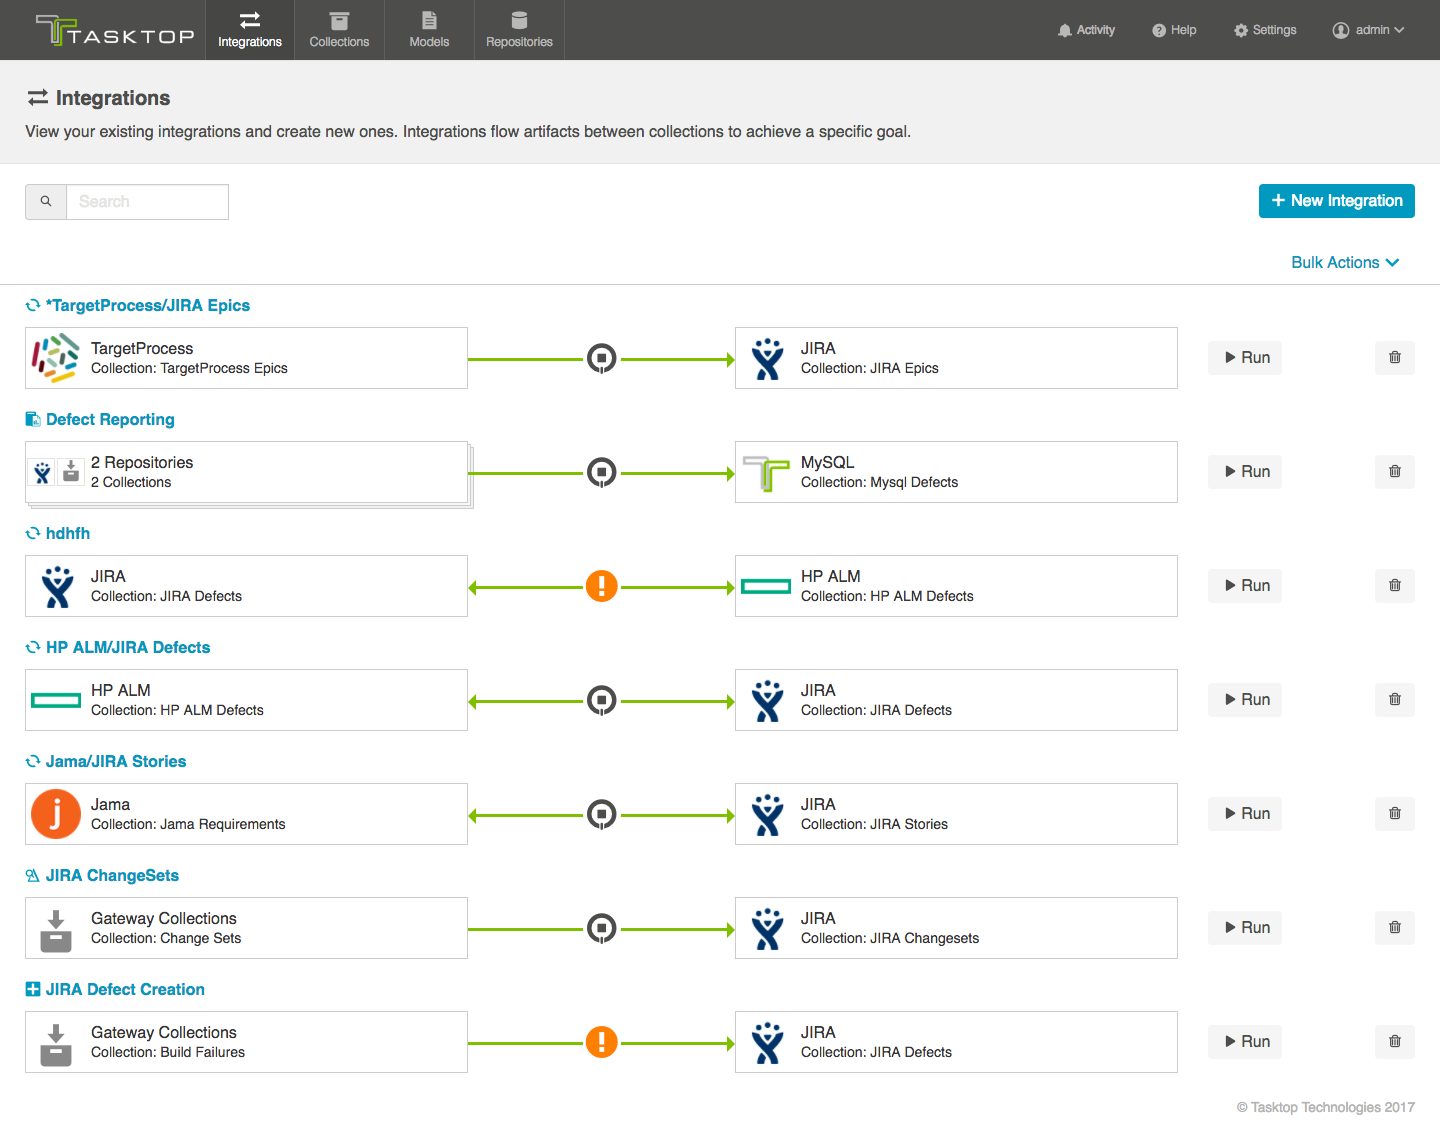Open the Integrations tab in top navigation
Screen dimensions: 1440x1123
pos(250,30)
